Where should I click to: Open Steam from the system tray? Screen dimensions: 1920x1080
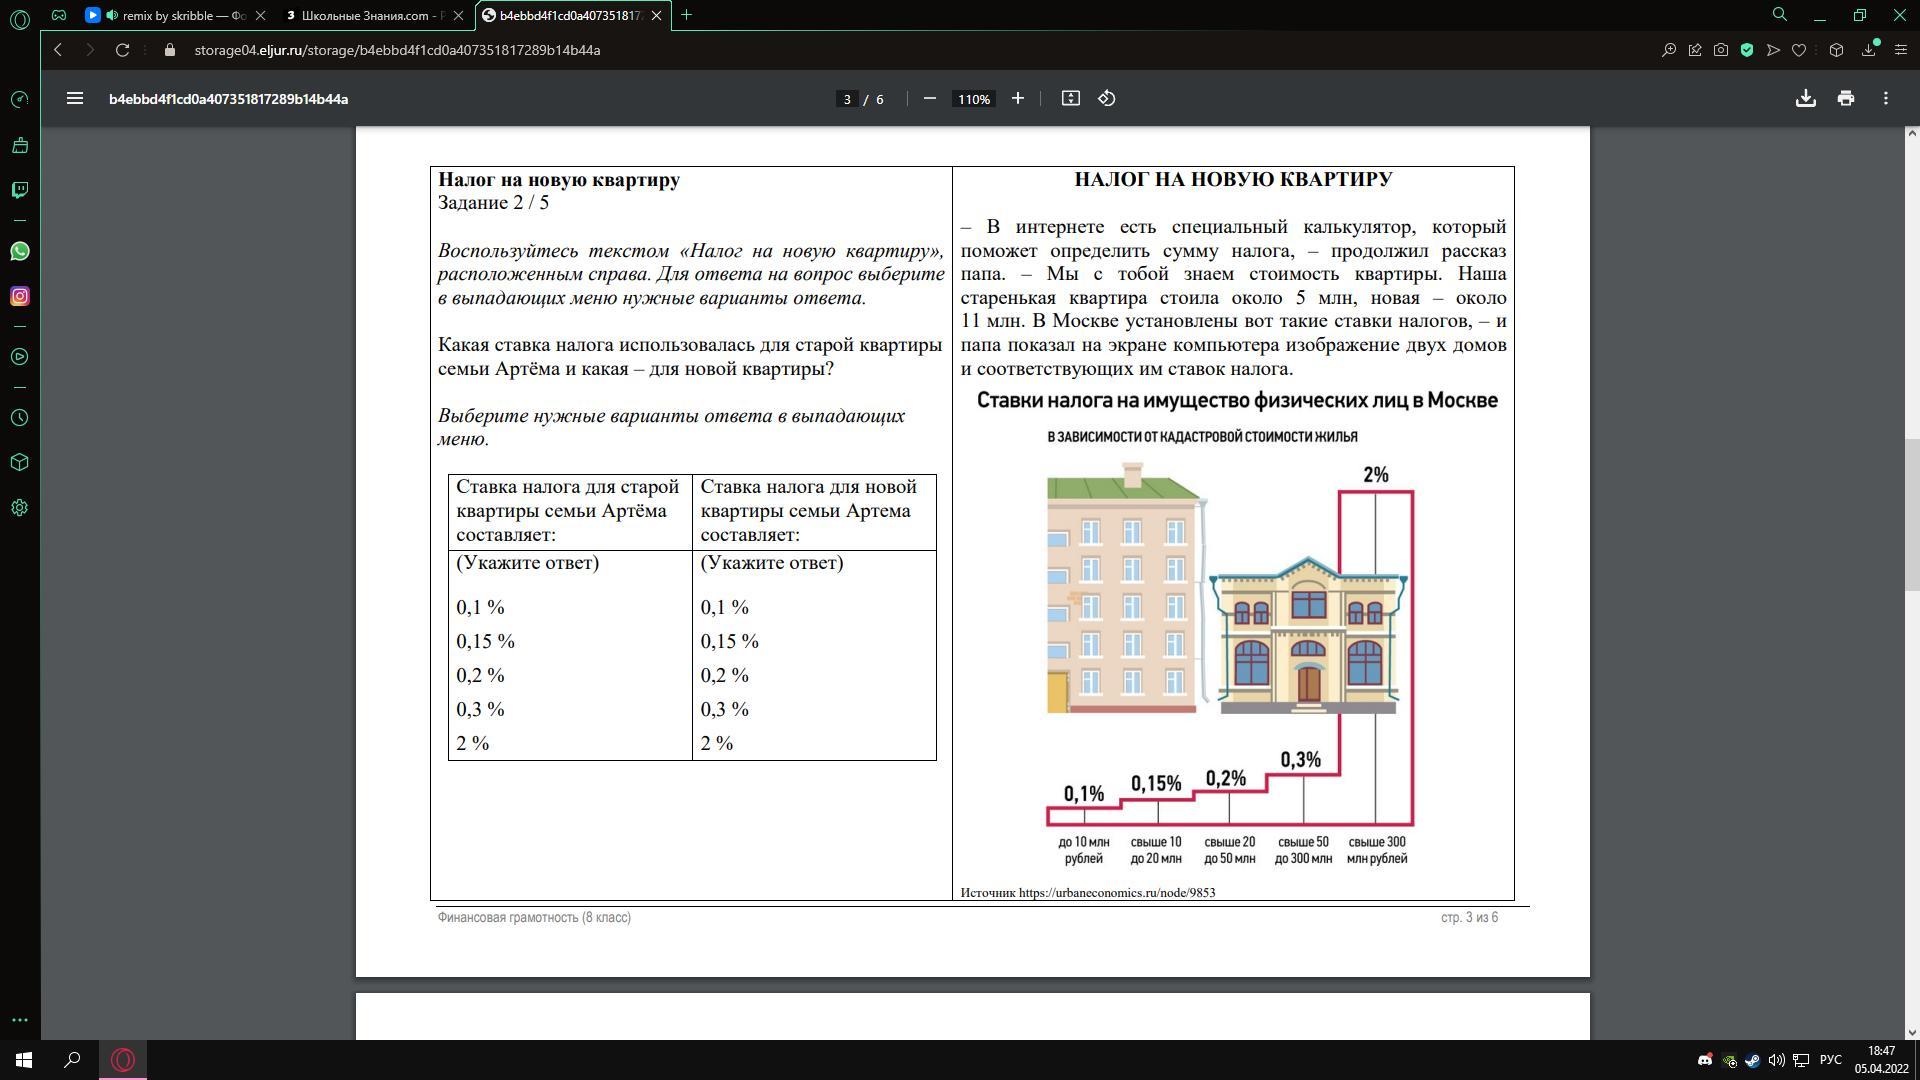coord(1753,1060)
